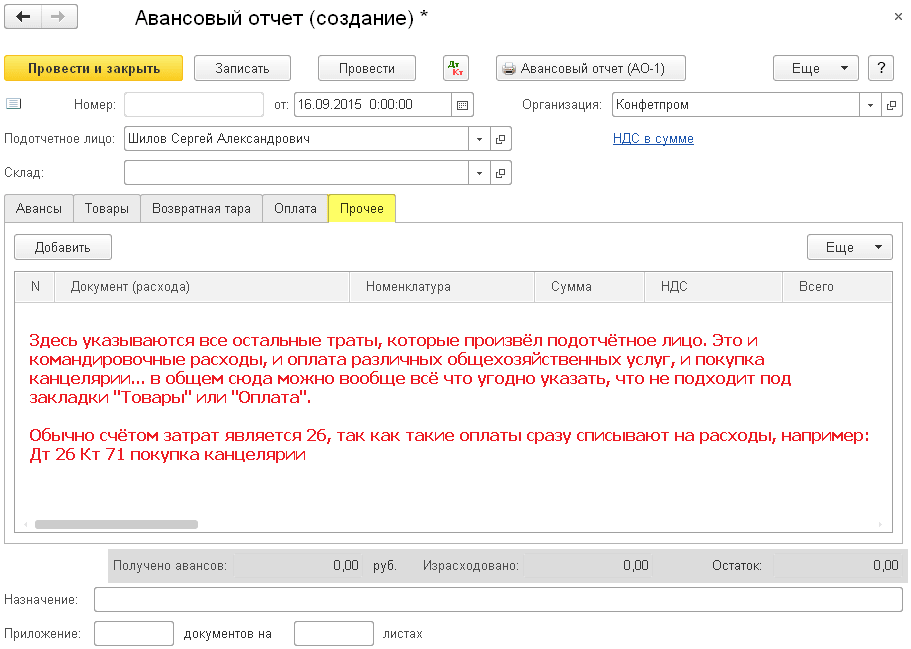Open the top Еще menu

815,68
